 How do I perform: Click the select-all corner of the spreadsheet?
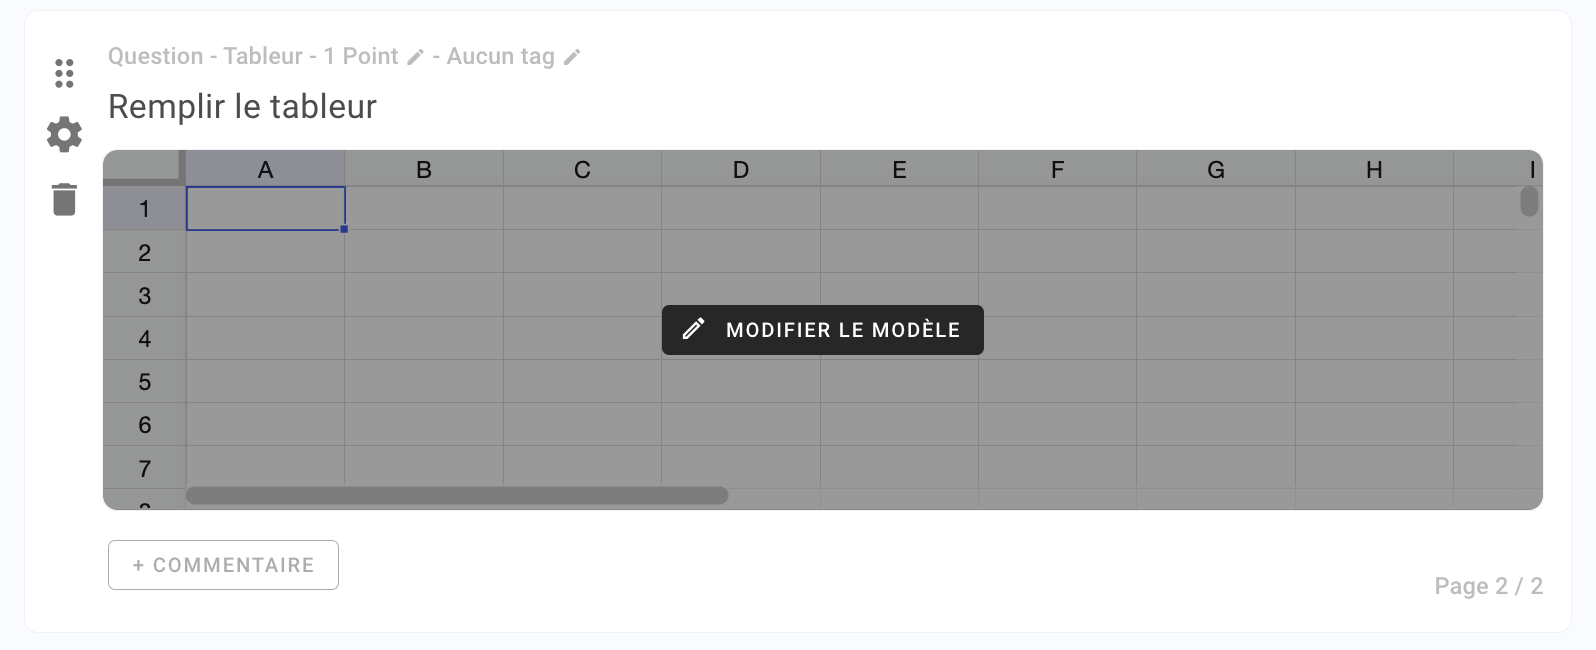coord(144,167)
